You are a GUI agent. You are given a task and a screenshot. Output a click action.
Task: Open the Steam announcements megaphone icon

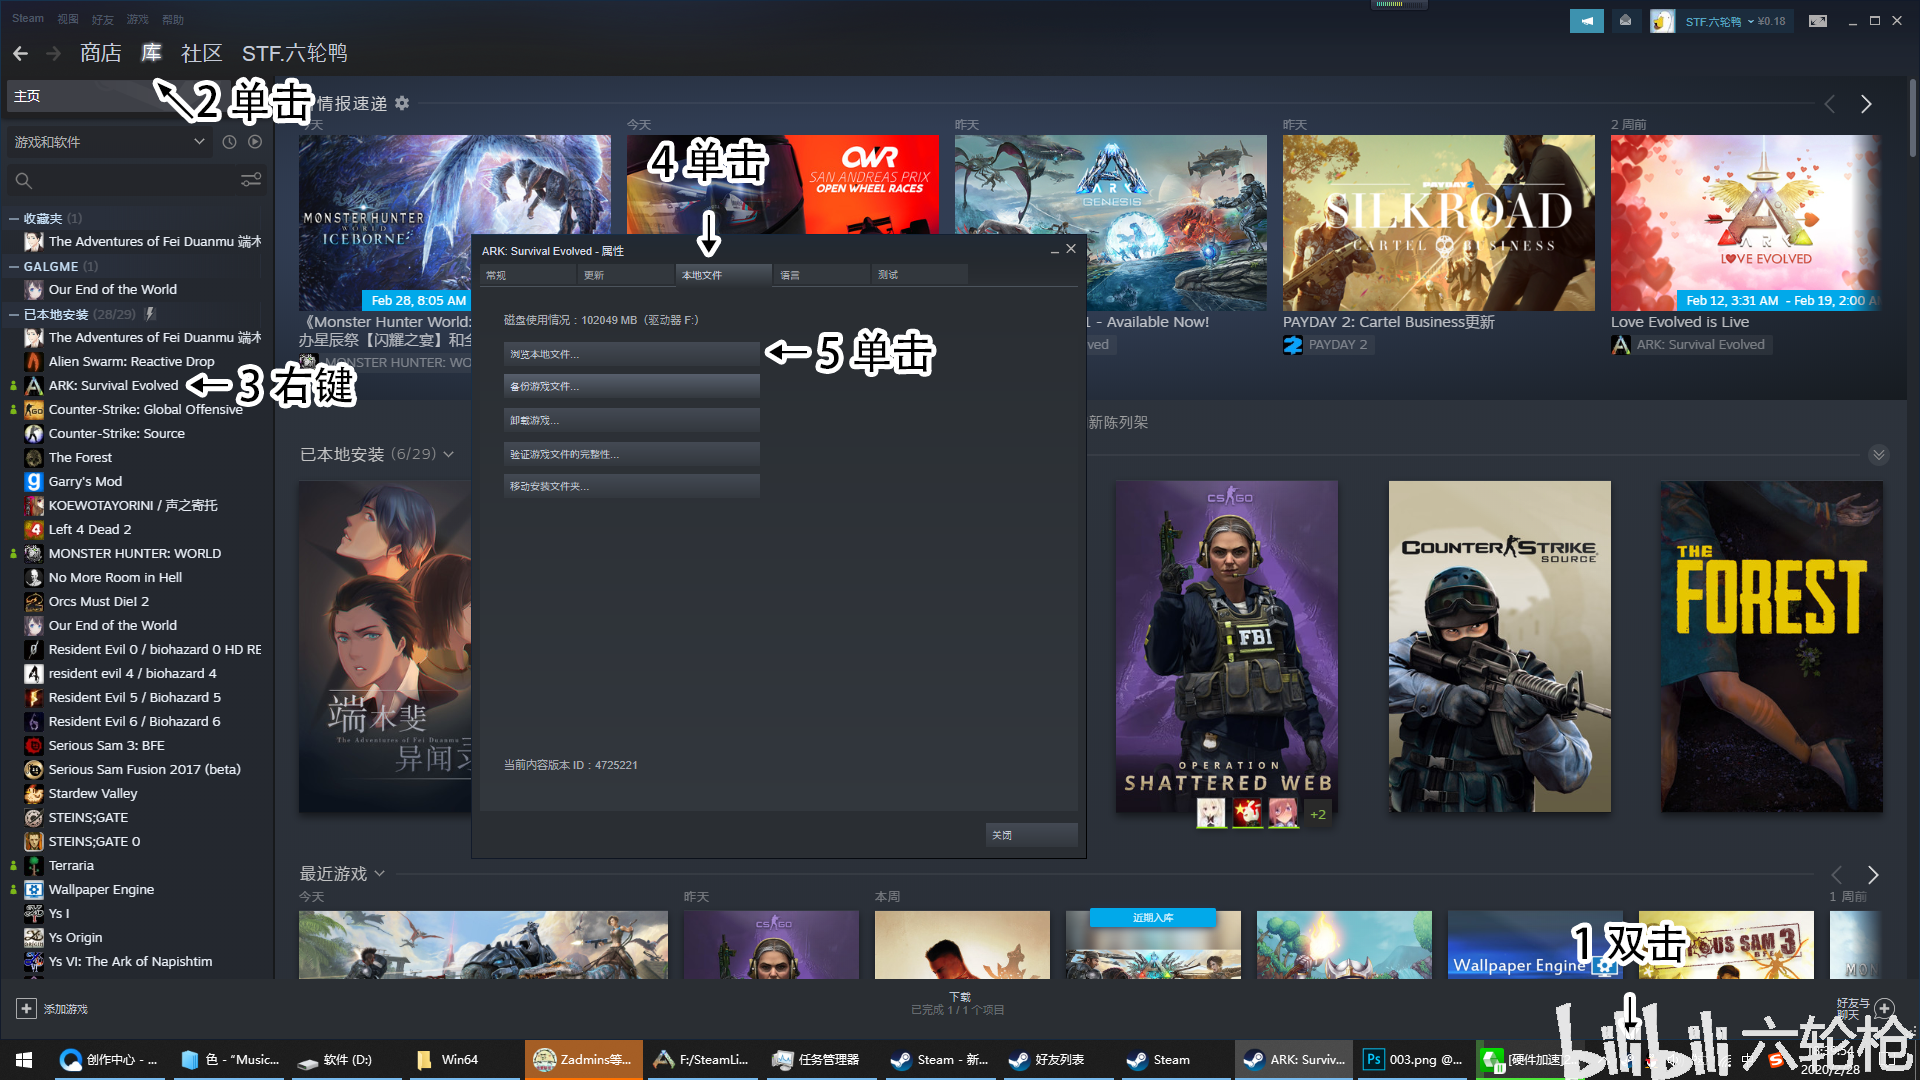(1586, 21)
